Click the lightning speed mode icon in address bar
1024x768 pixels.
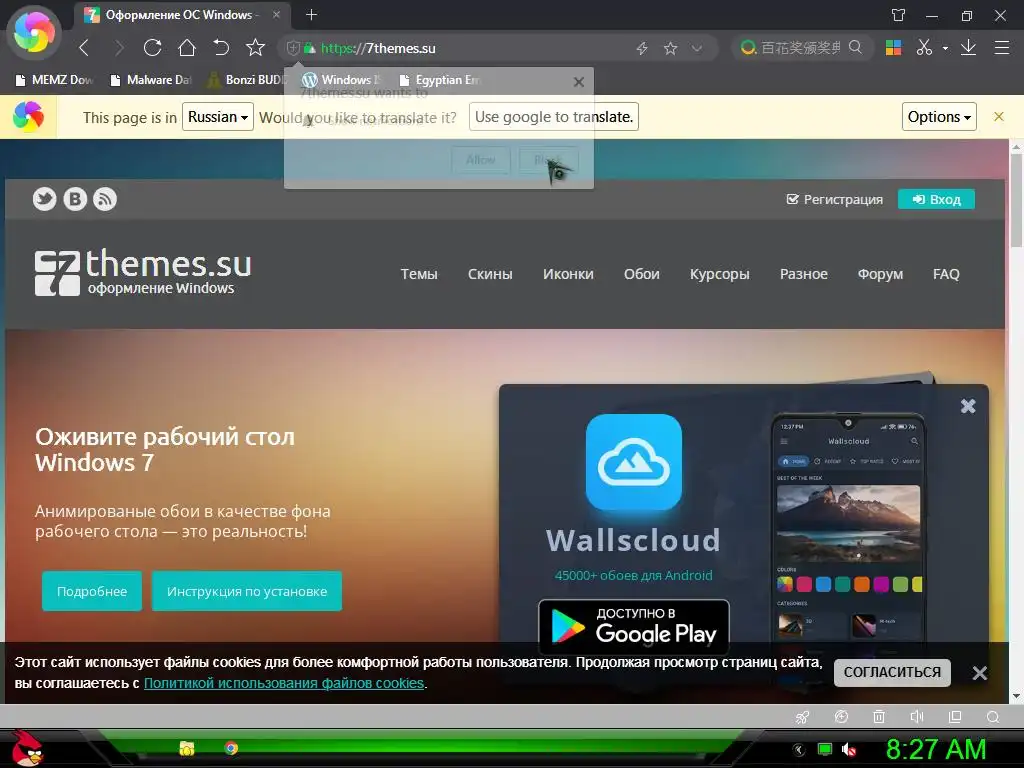tap(642, 48)
